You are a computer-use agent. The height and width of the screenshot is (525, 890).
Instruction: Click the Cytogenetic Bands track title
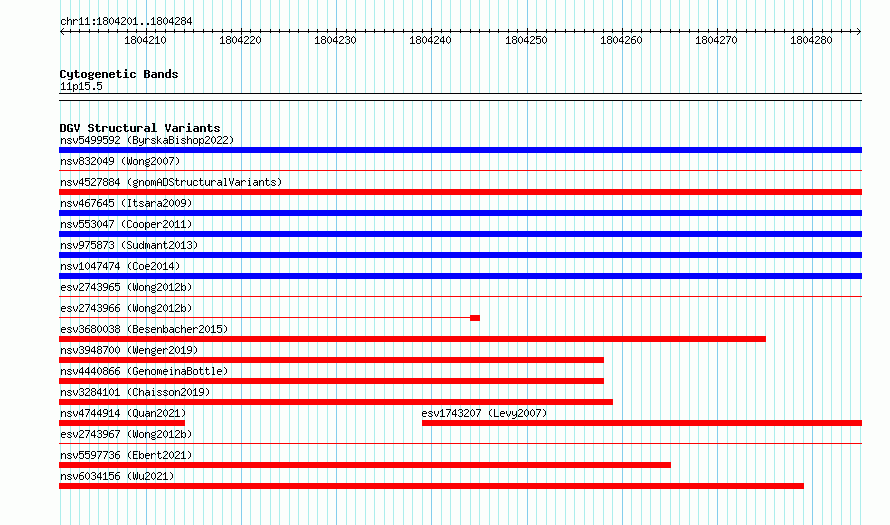(x=119, y=74)
